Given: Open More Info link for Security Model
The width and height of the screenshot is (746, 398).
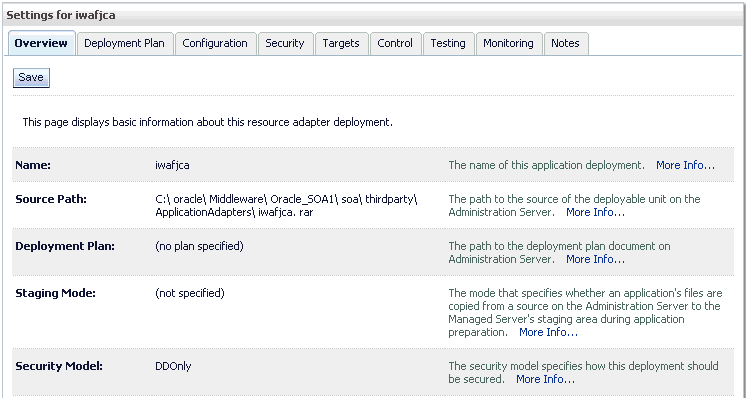Looking at the screenshot, I should (x=546, y=379).
